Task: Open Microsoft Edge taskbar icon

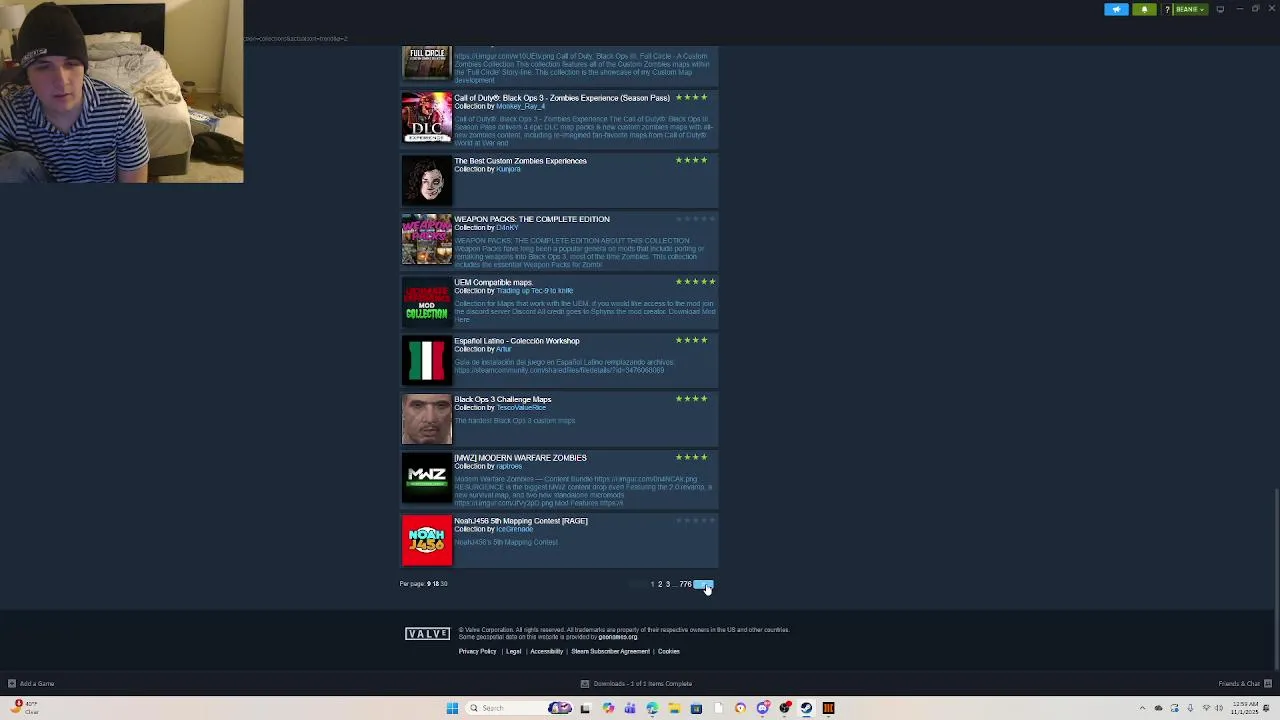Action: (x=652, y=708)
